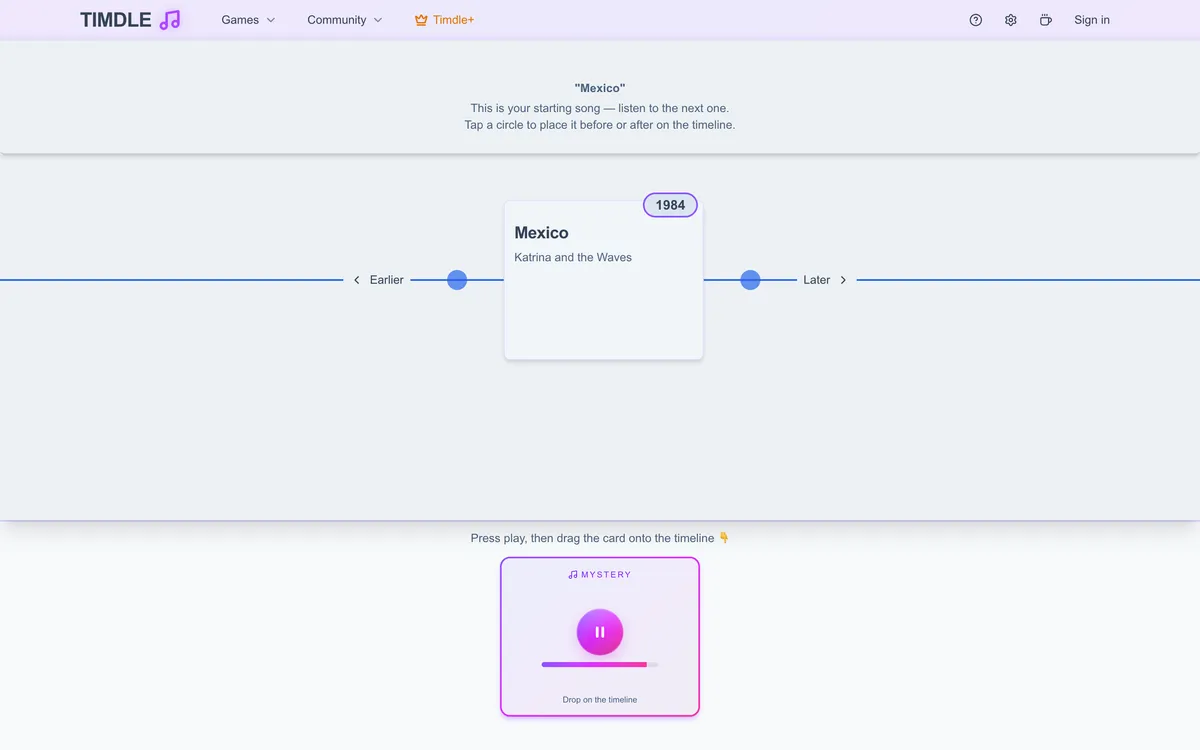
Task: Click the Timdle+ crown icon
Action: click(421, 20)
